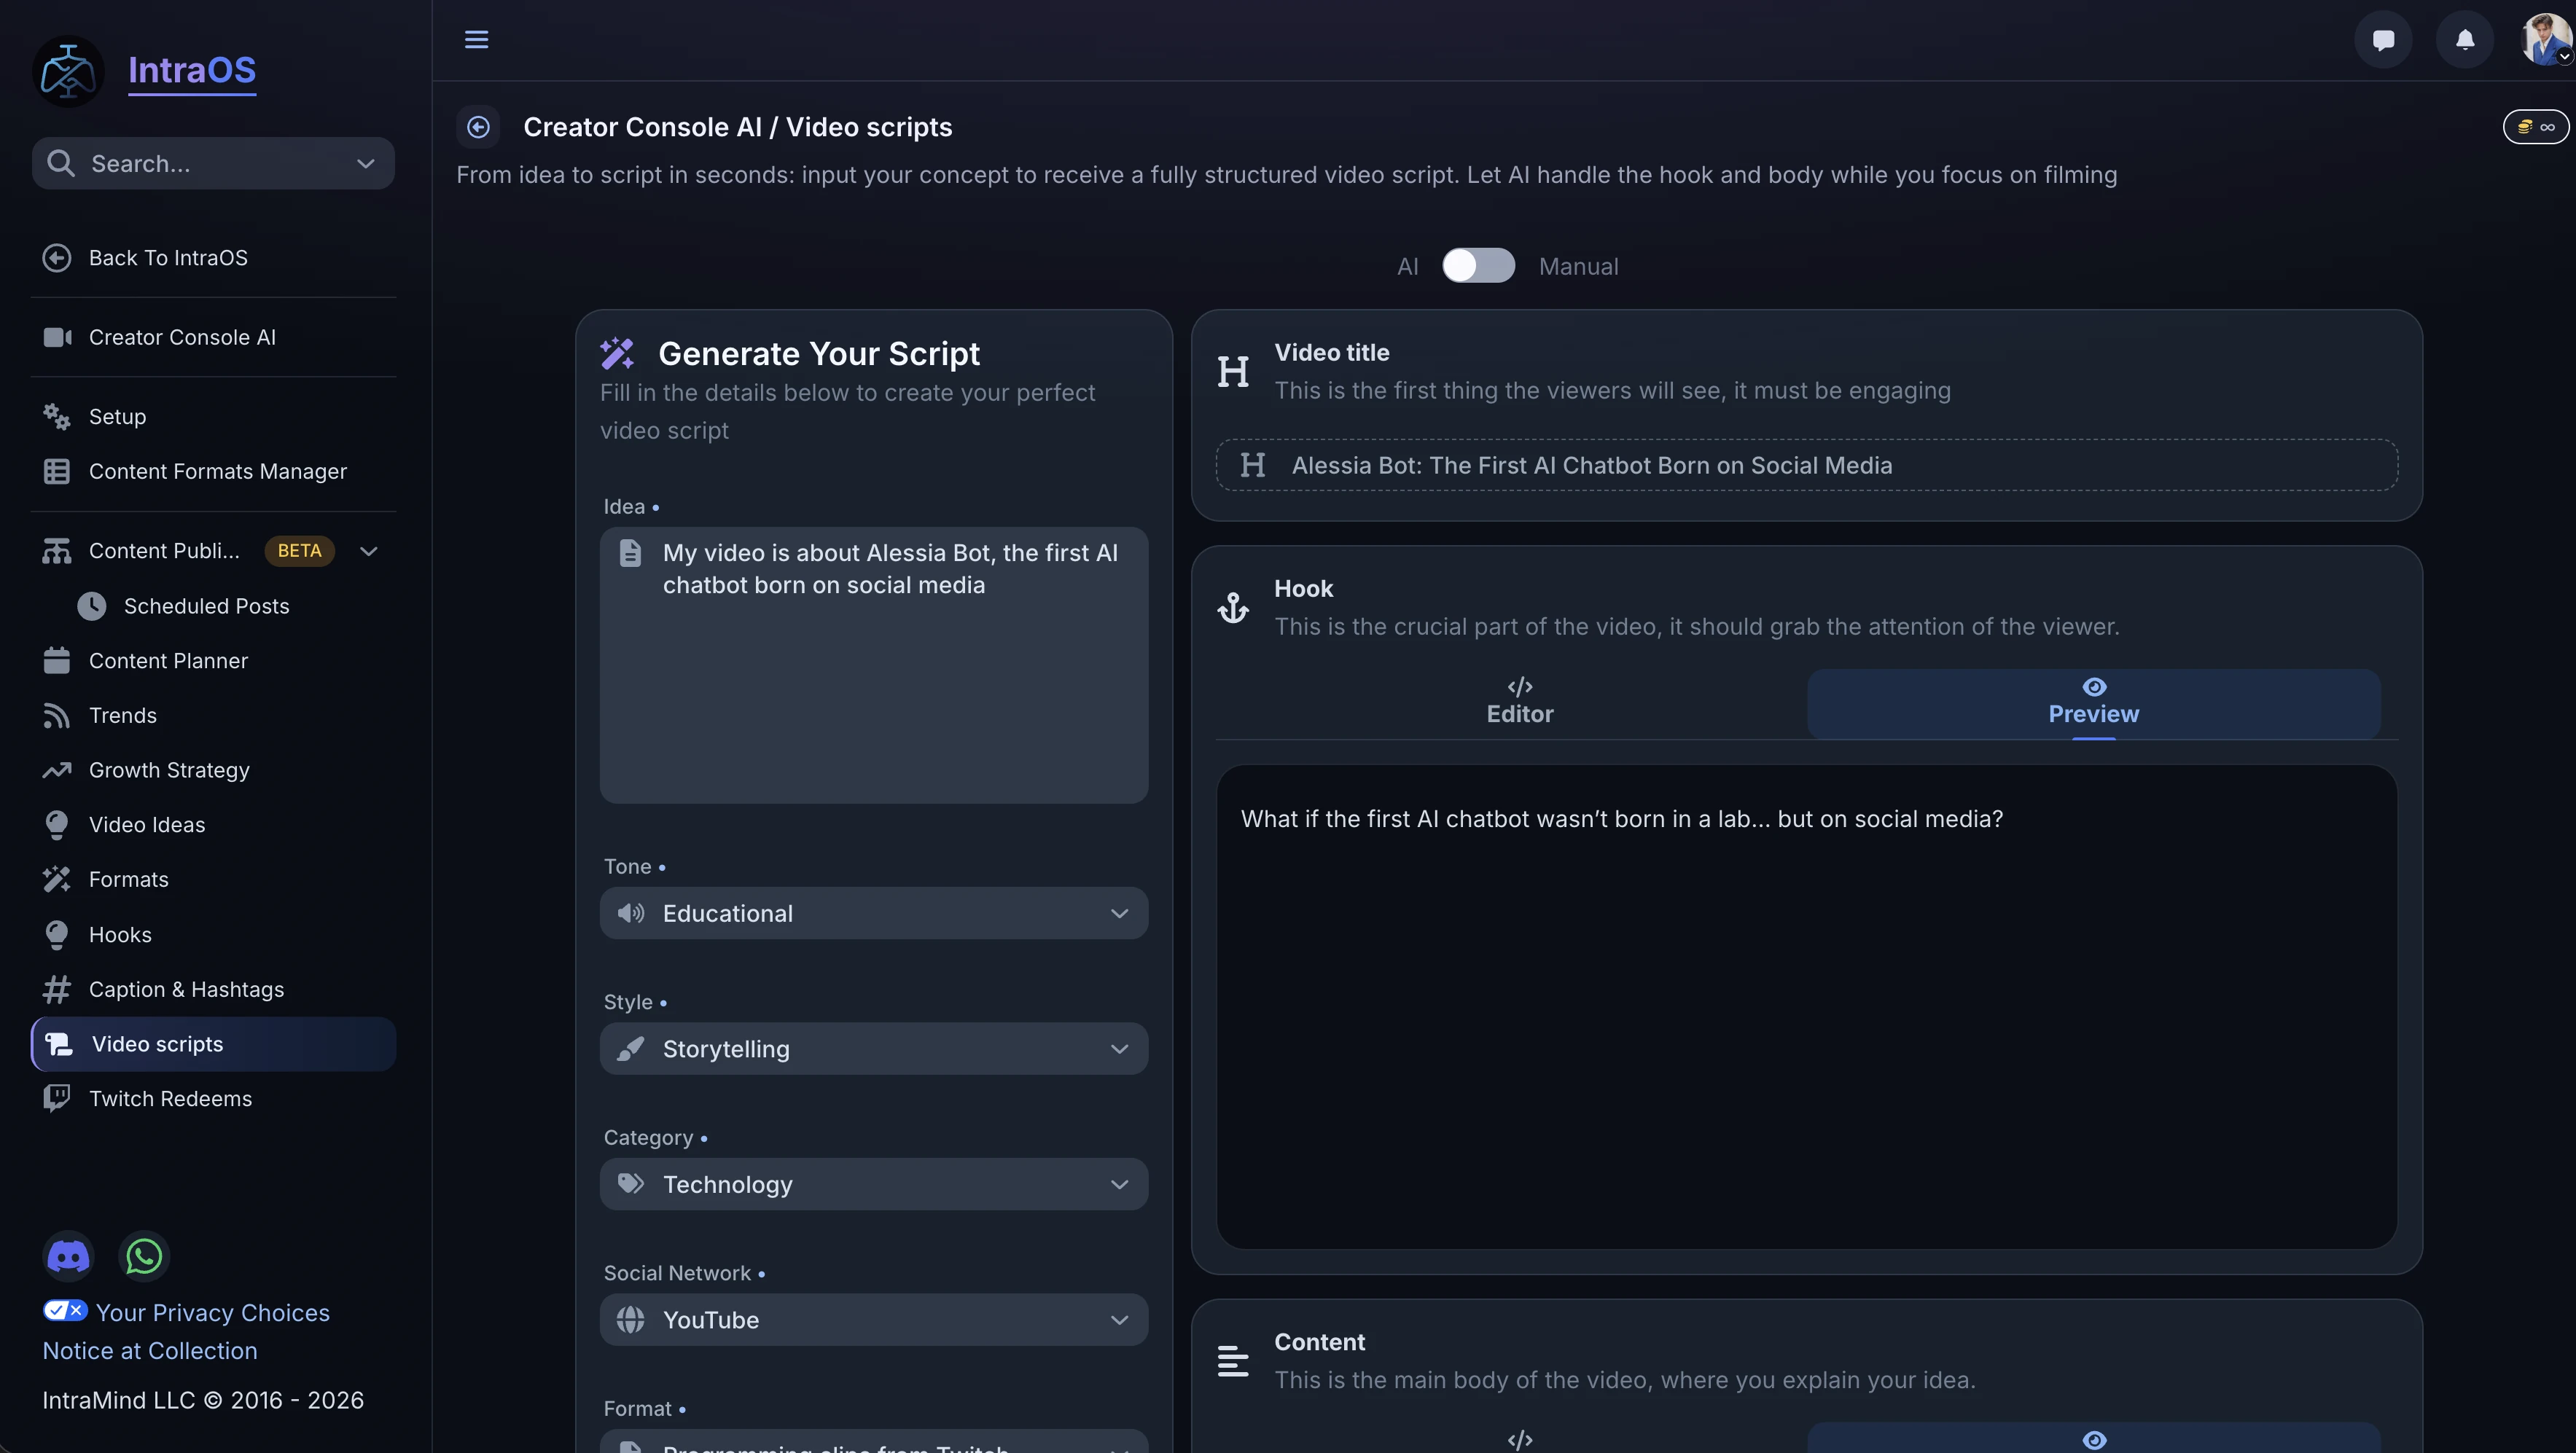The width and height of the screenshot is (2576, 1453).
Task: Open Content Formats Manager
Action: pyautogui.click(x=214, y=471)
